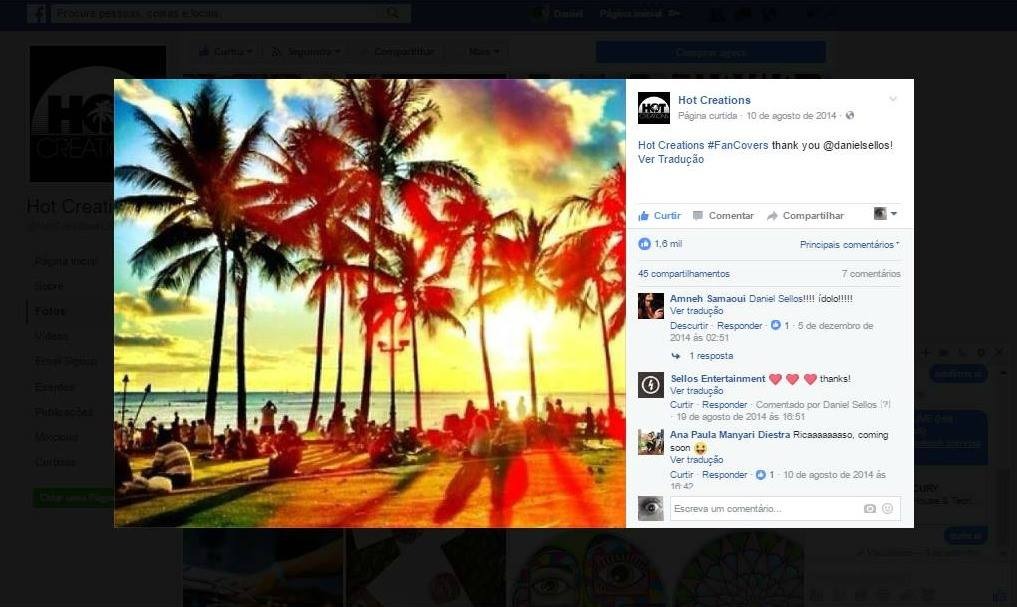Click the Compartilhar arrow icon
1017x607 pixels.
(772, 216)
